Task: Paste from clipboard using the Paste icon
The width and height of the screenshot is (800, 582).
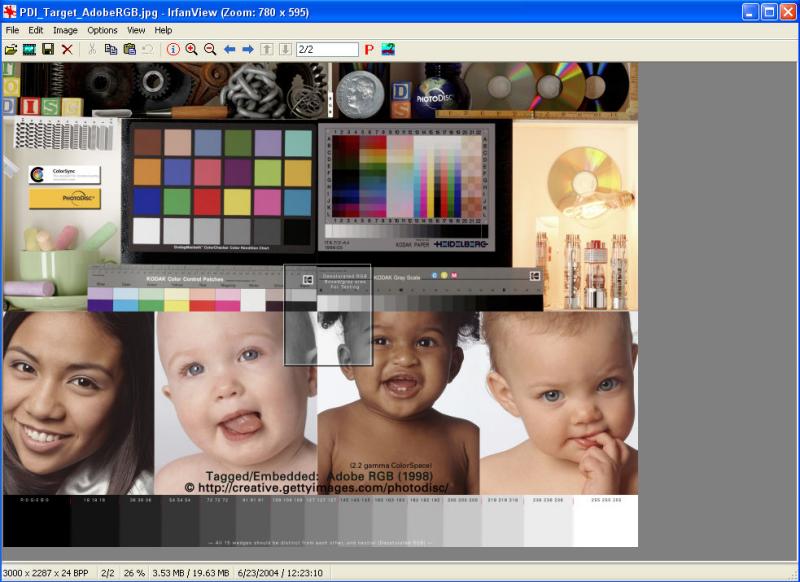Action: [130, 49]
